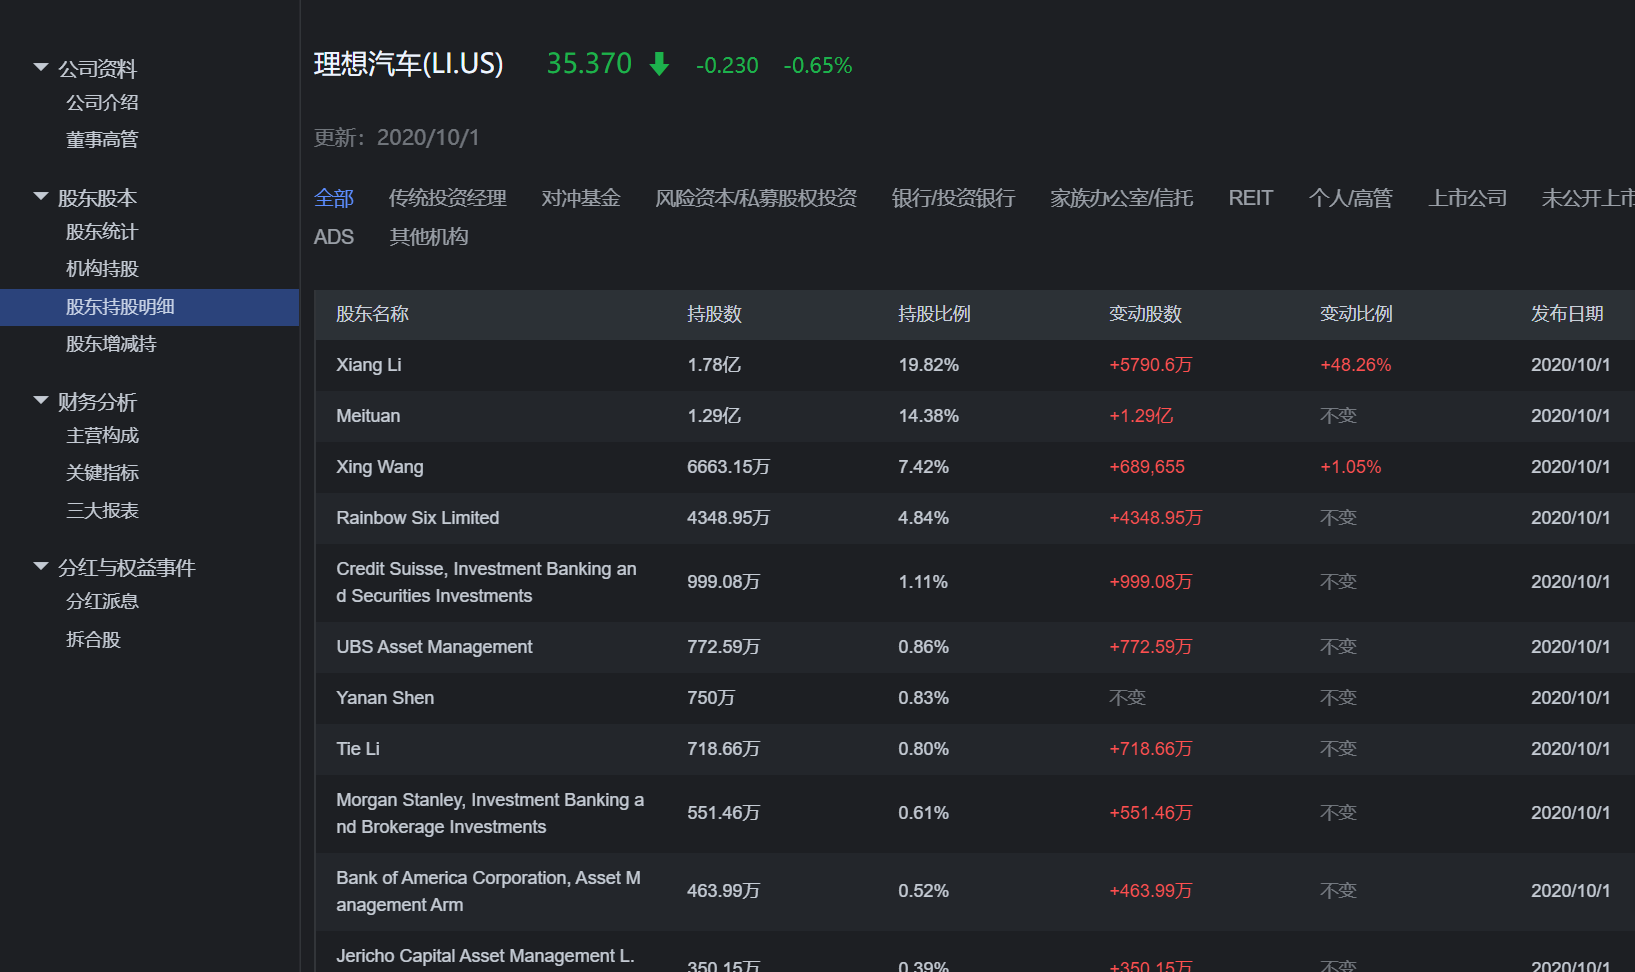Image resolution: width=1635 pixels, height=972 pixels.
Task: Select the REIT filter tab
Action: point(1250,198)
